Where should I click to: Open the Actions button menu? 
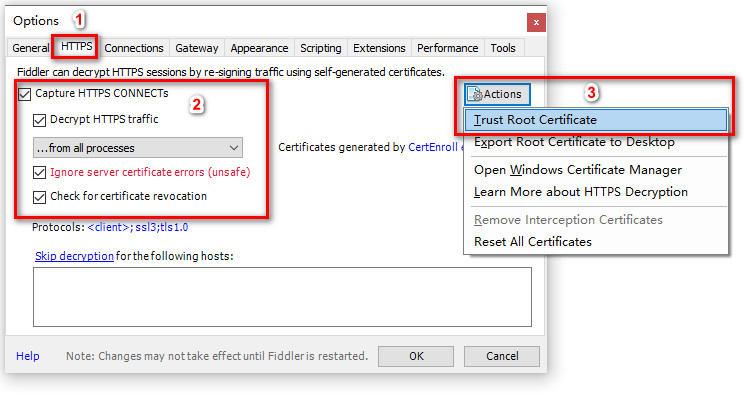click(497, 94)
